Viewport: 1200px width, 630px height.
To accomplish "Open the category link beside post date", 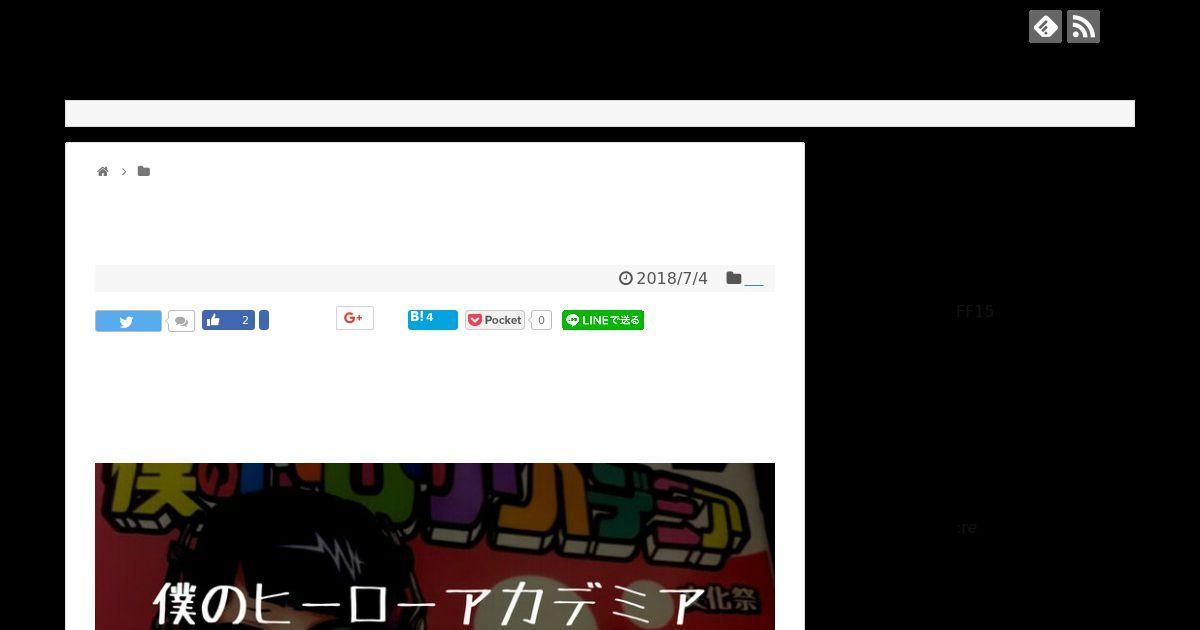I will click(754, 279).
